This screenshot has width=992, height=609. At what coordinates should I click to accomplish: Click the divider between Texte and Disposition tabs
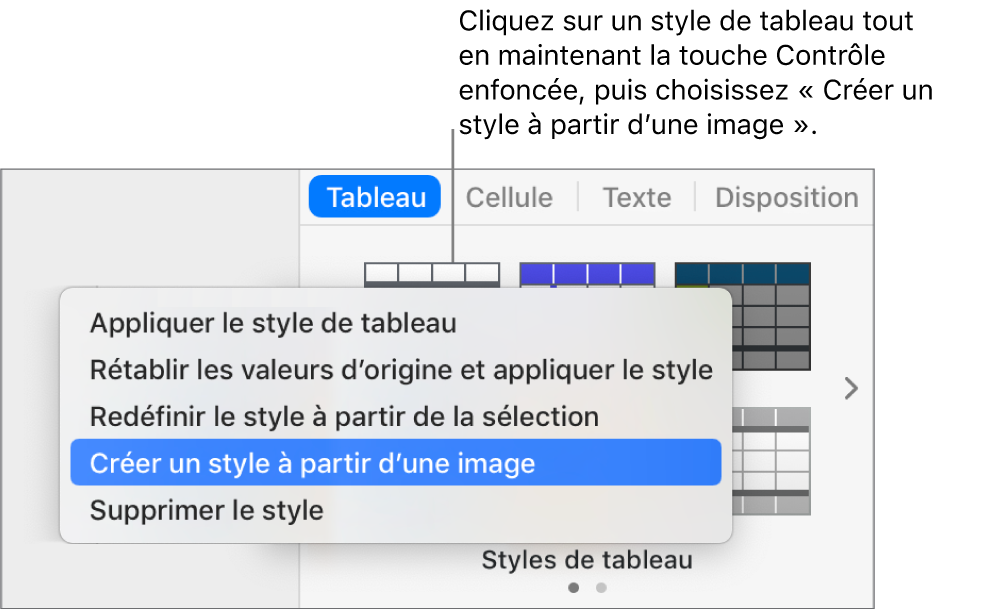point(694,198)
